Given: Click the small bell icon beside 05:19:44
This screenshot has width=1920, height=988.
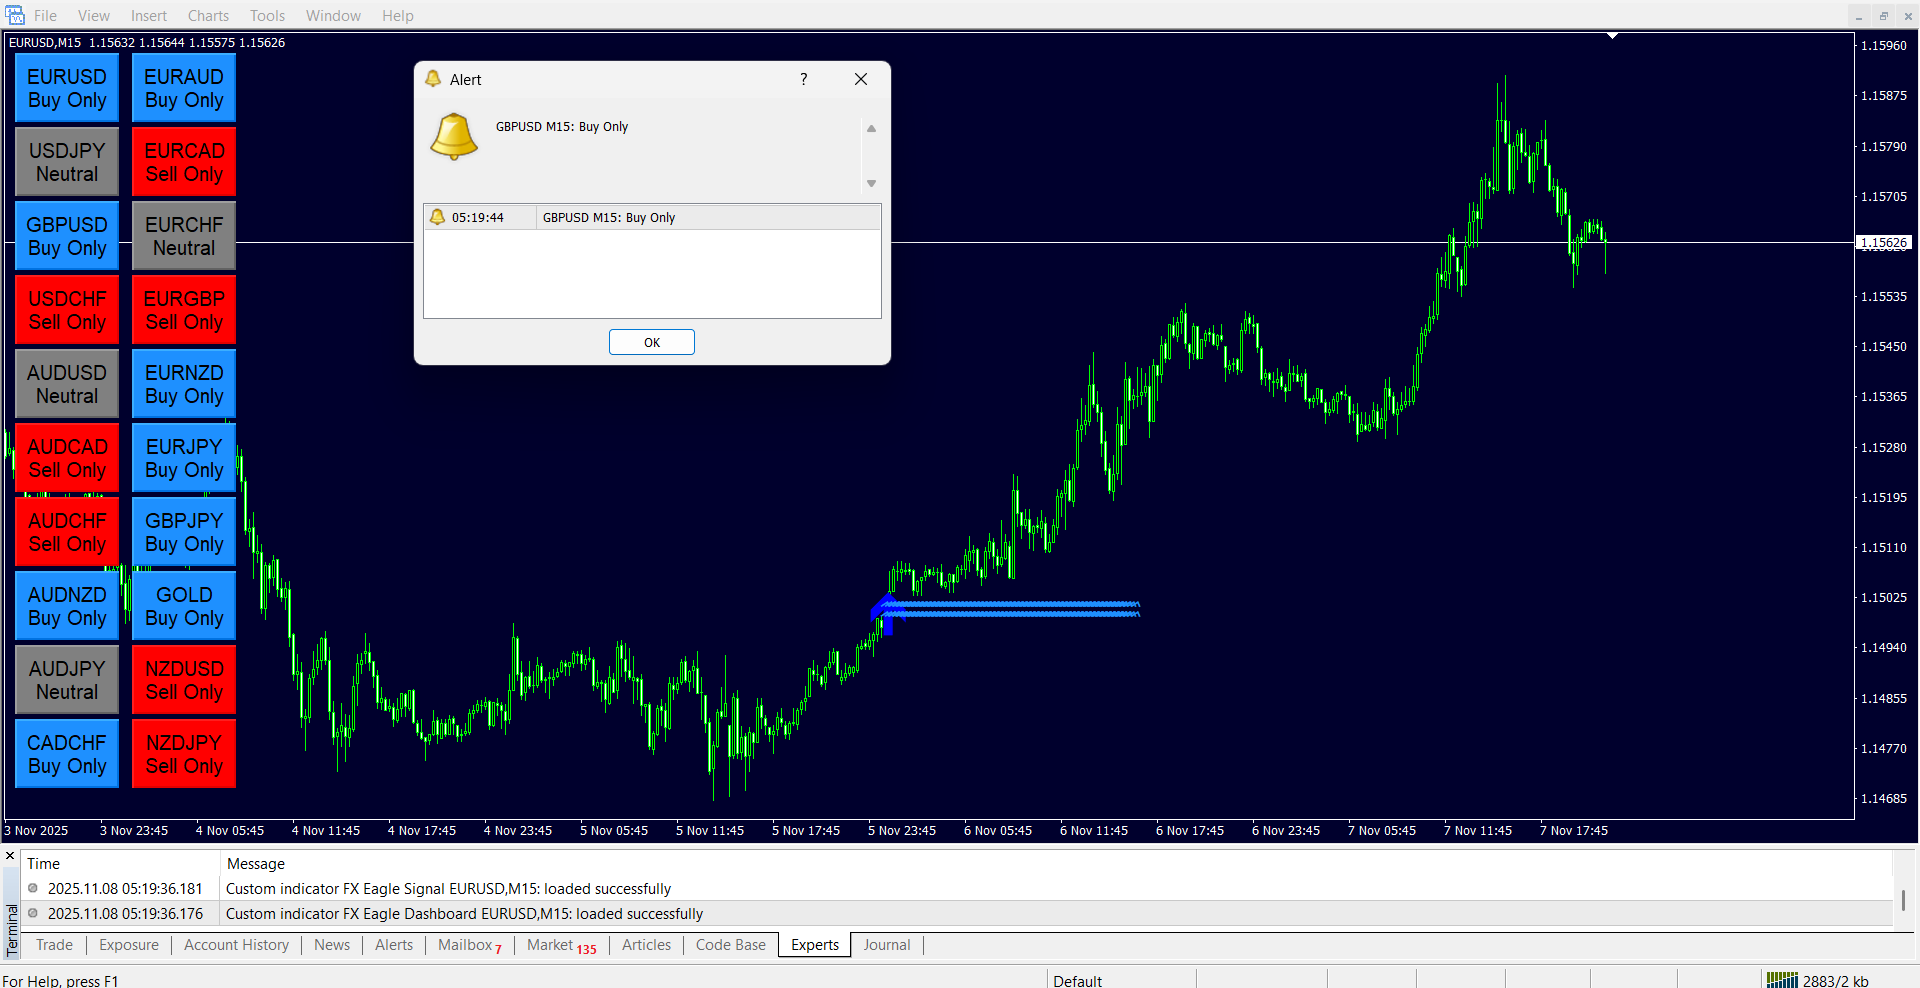Looking at the screenshot, I should tap(437, 217).
